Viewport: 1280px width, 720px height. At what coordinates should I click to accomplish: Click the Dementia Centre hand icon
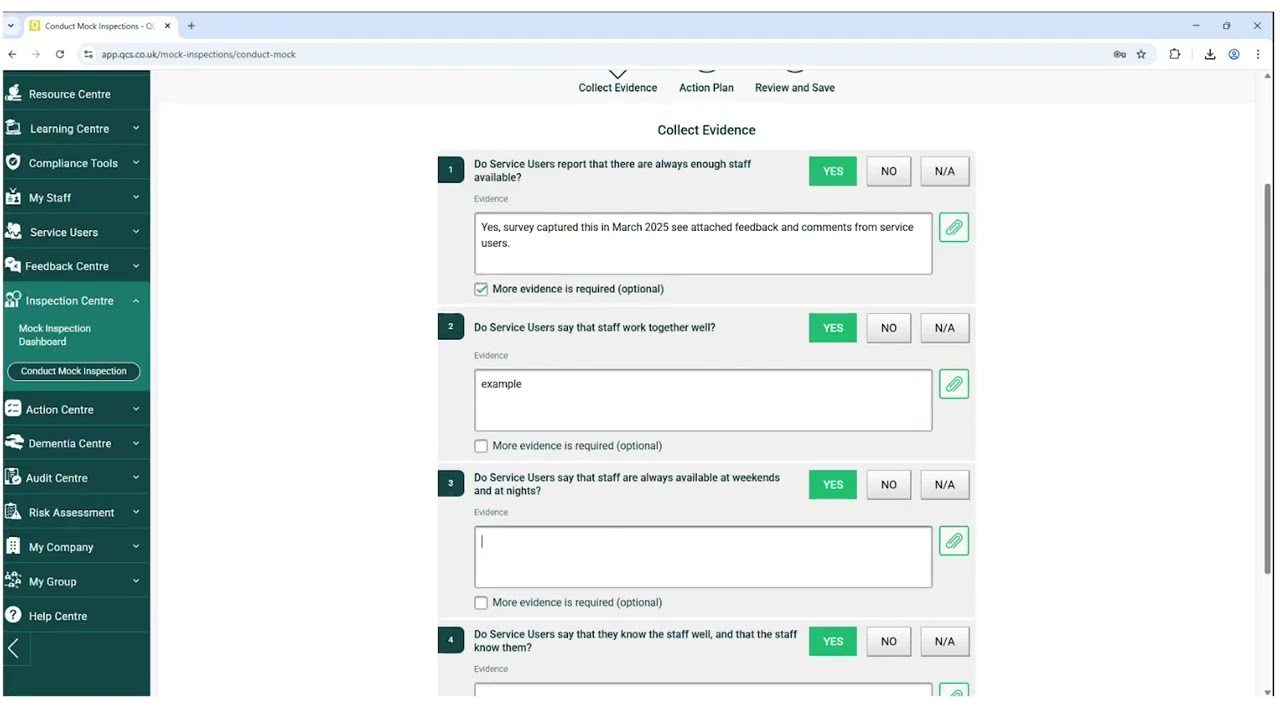(13, 443)
